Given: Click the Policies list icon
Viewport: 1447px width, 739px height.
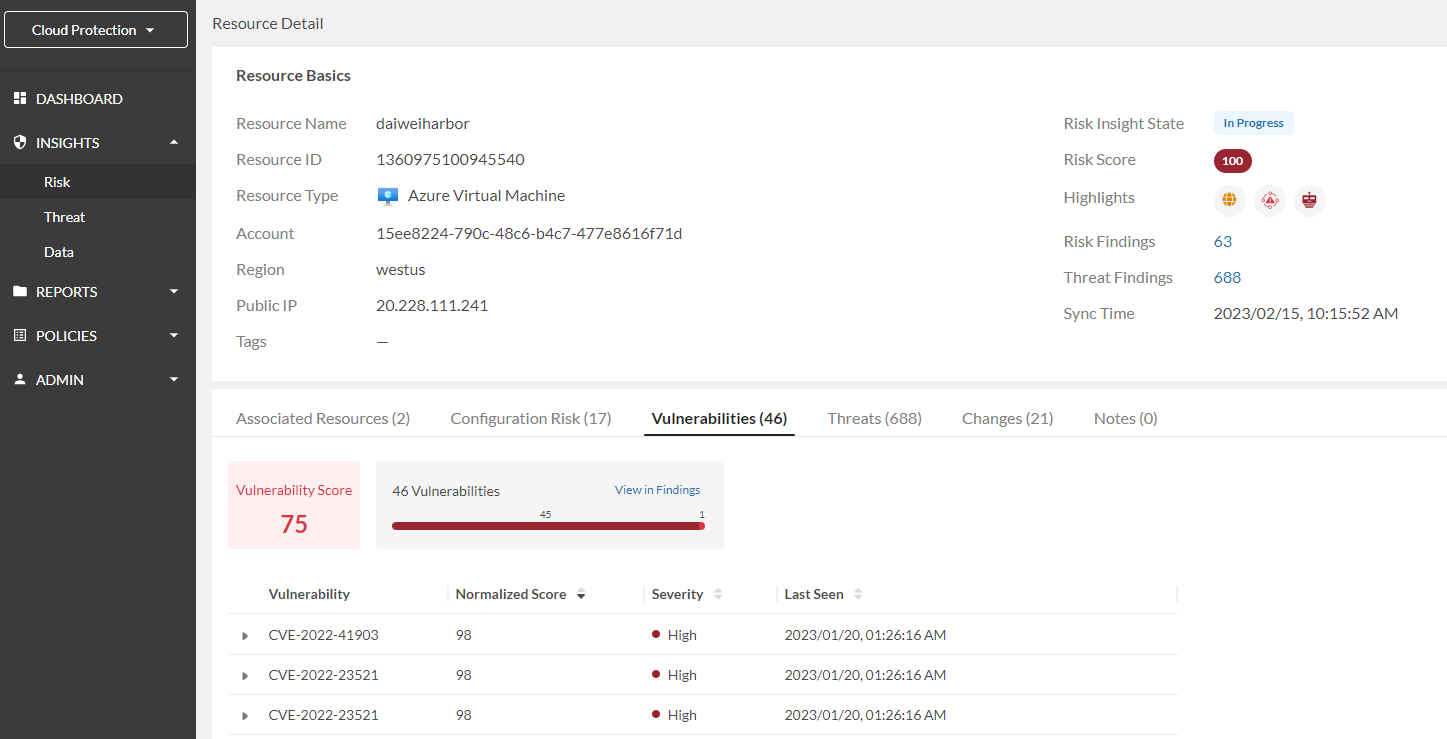Looking at the screenshot, I should click(x=19, y=336).
